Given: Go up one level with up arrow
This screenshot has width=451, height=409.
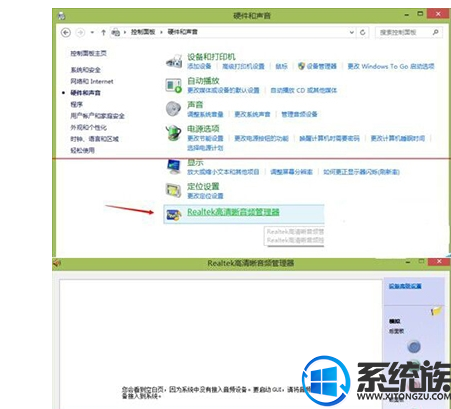Looking at the screenshot, I should 103,32.
